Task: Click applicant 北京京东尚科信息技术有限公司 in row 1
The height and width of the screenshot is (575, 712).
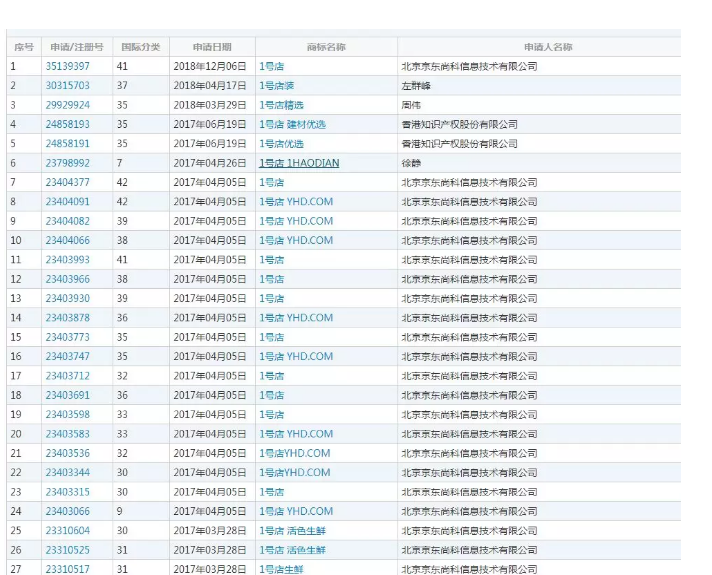Action: [469, 66]
